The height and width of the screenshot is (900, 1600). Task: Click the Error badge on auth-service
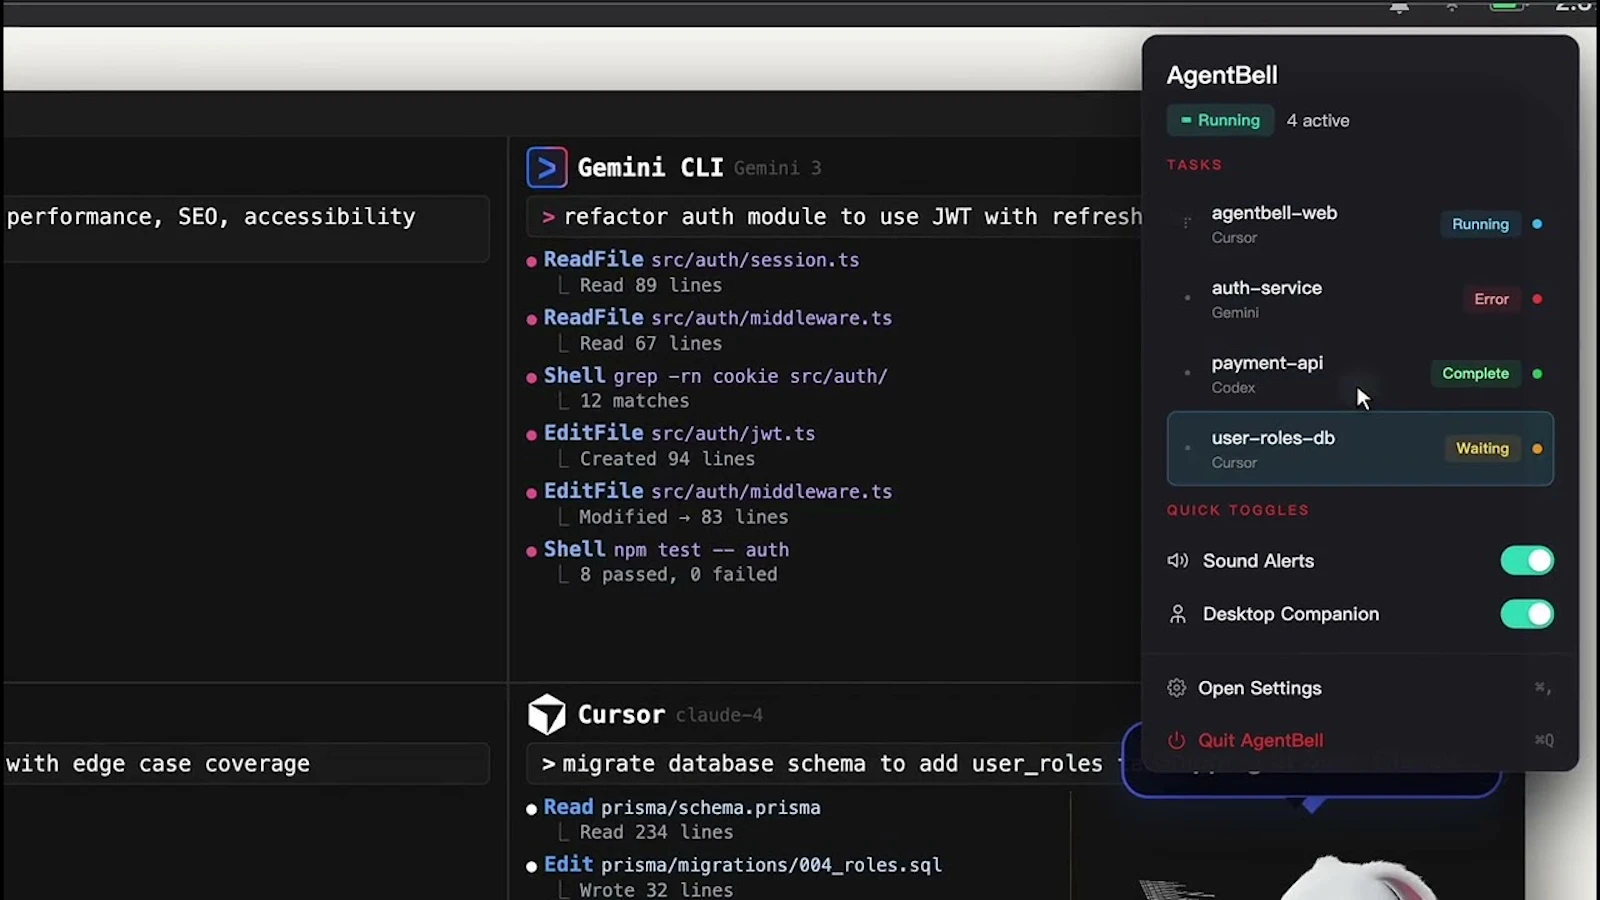click(1491, 299)
